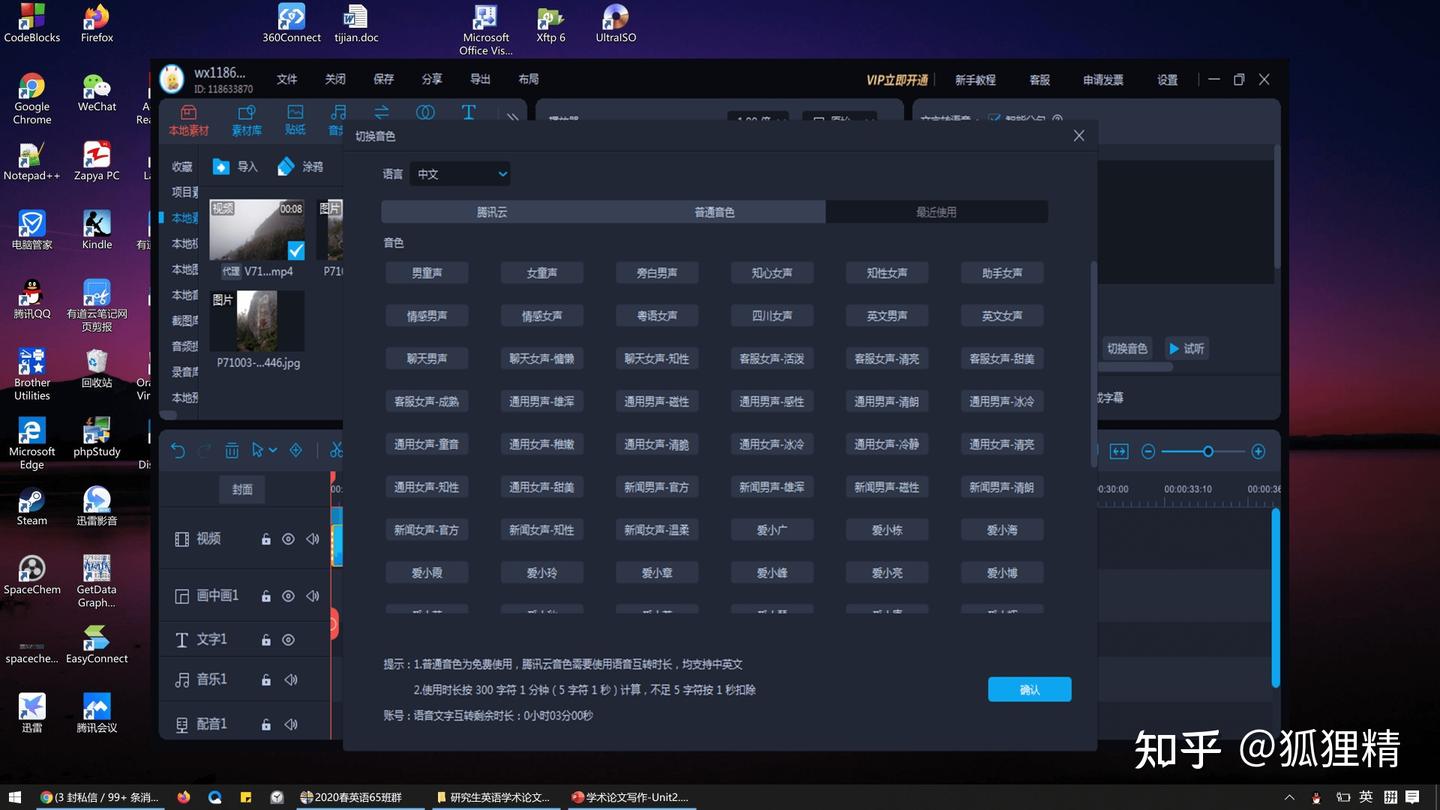This screenshot has width=1440, height=810.
Task: Mute the 视频 track speaker
Action: click(x=313, y=539)
